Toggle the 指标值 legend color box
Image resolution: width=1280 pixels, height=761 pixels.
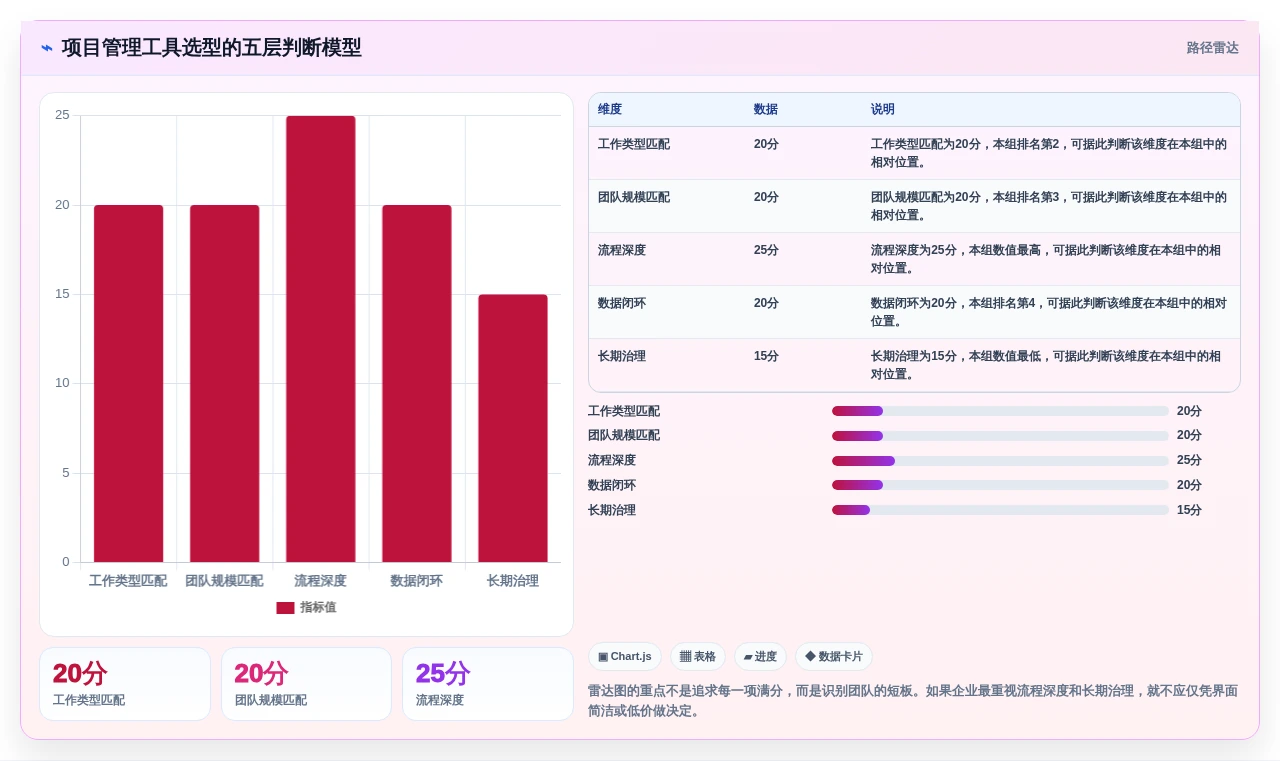(x=285, y=608)
